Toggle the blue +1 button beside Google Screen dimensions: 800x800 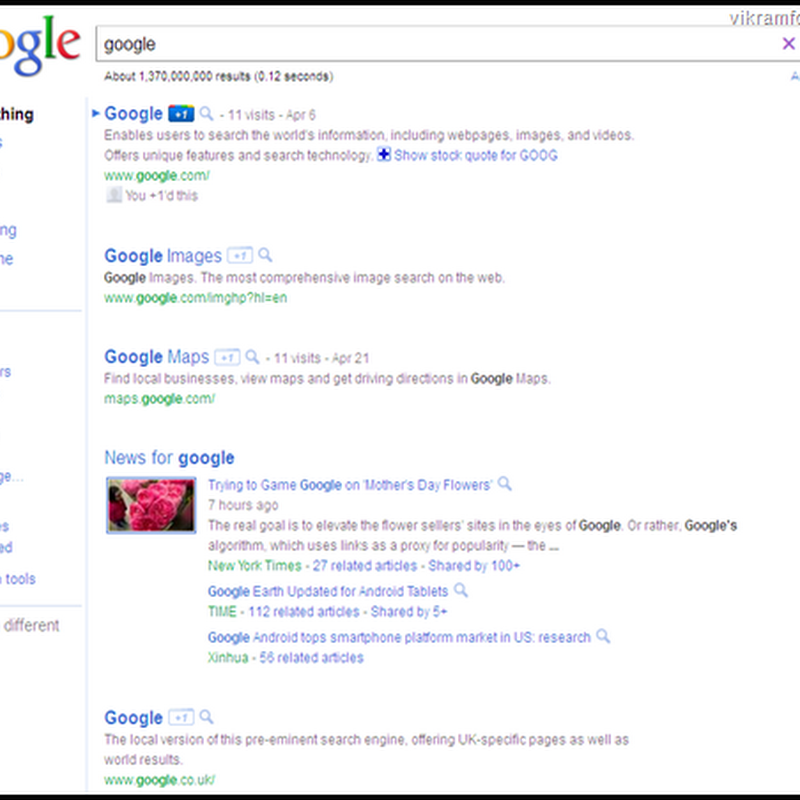[x=181, y=114]
